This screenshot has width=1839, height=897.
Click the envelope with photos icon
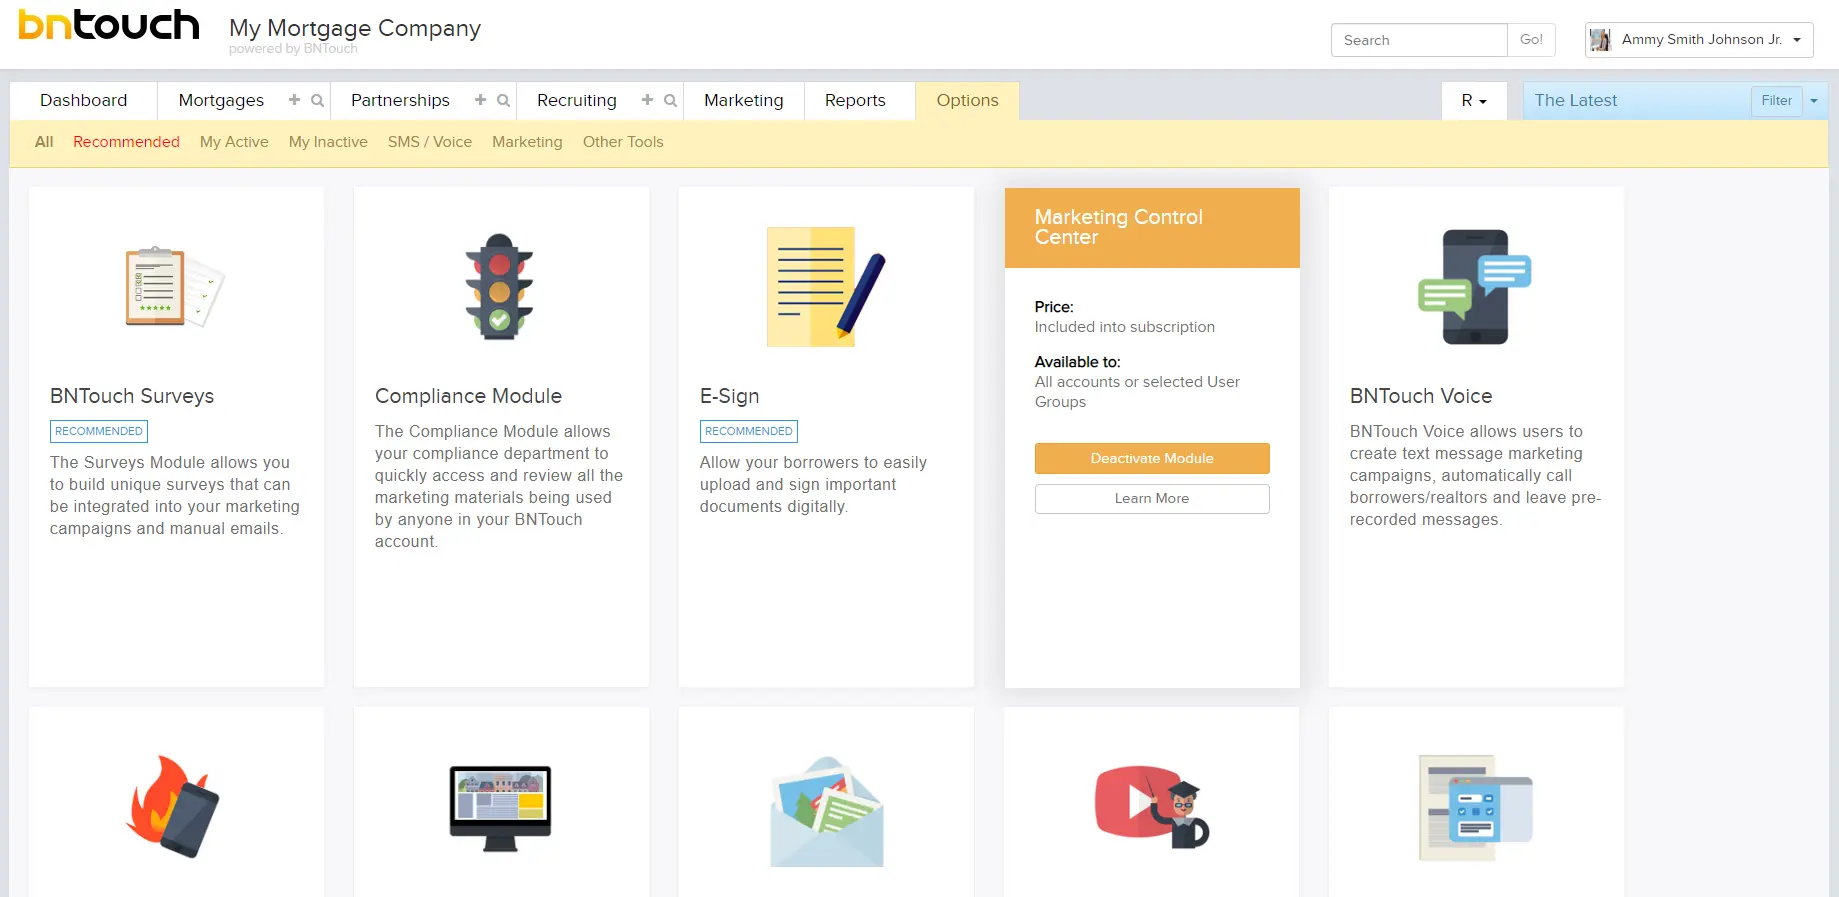[x=826, y=812]
